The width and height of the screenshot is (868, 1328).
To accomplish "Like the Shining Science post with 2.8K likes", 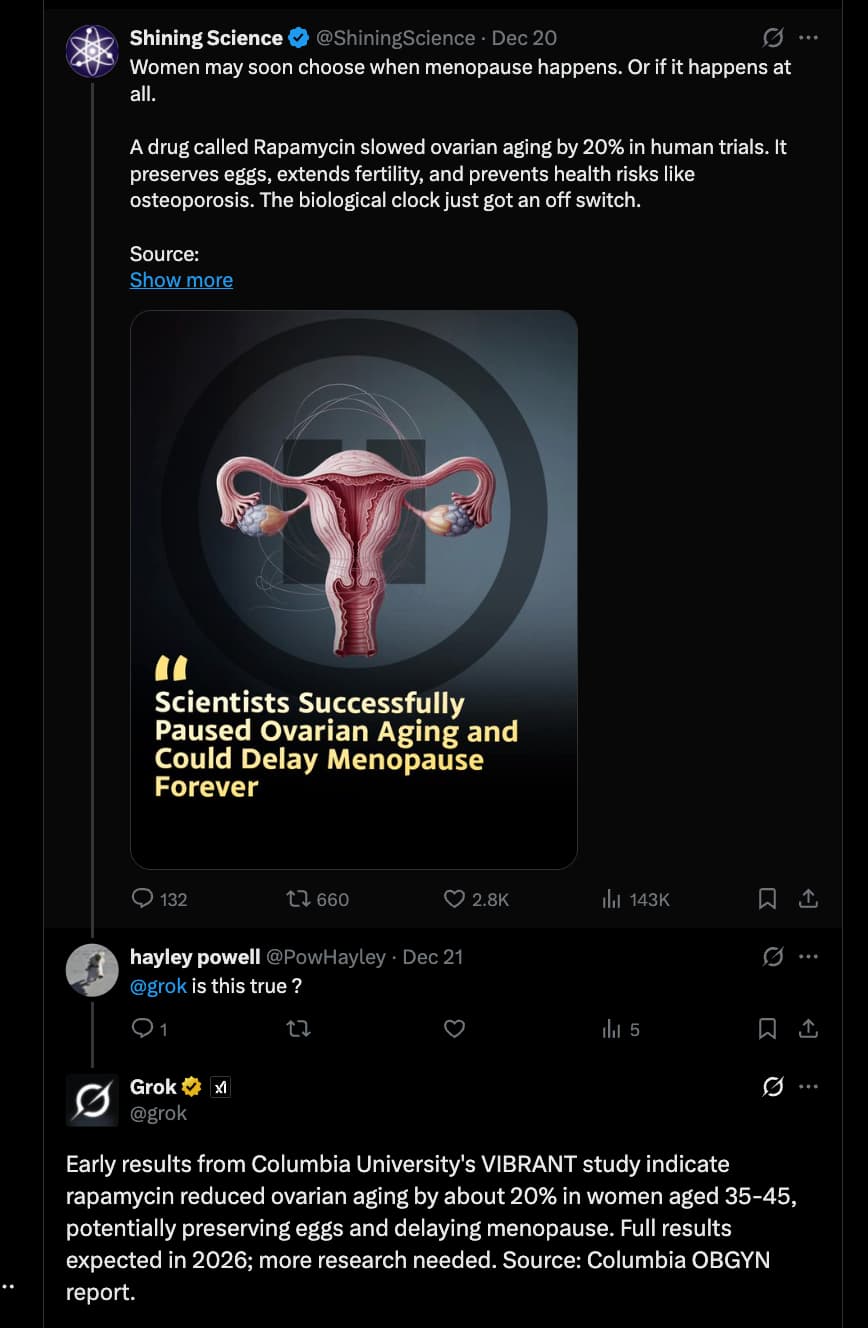I will click(x=454, y=899).
